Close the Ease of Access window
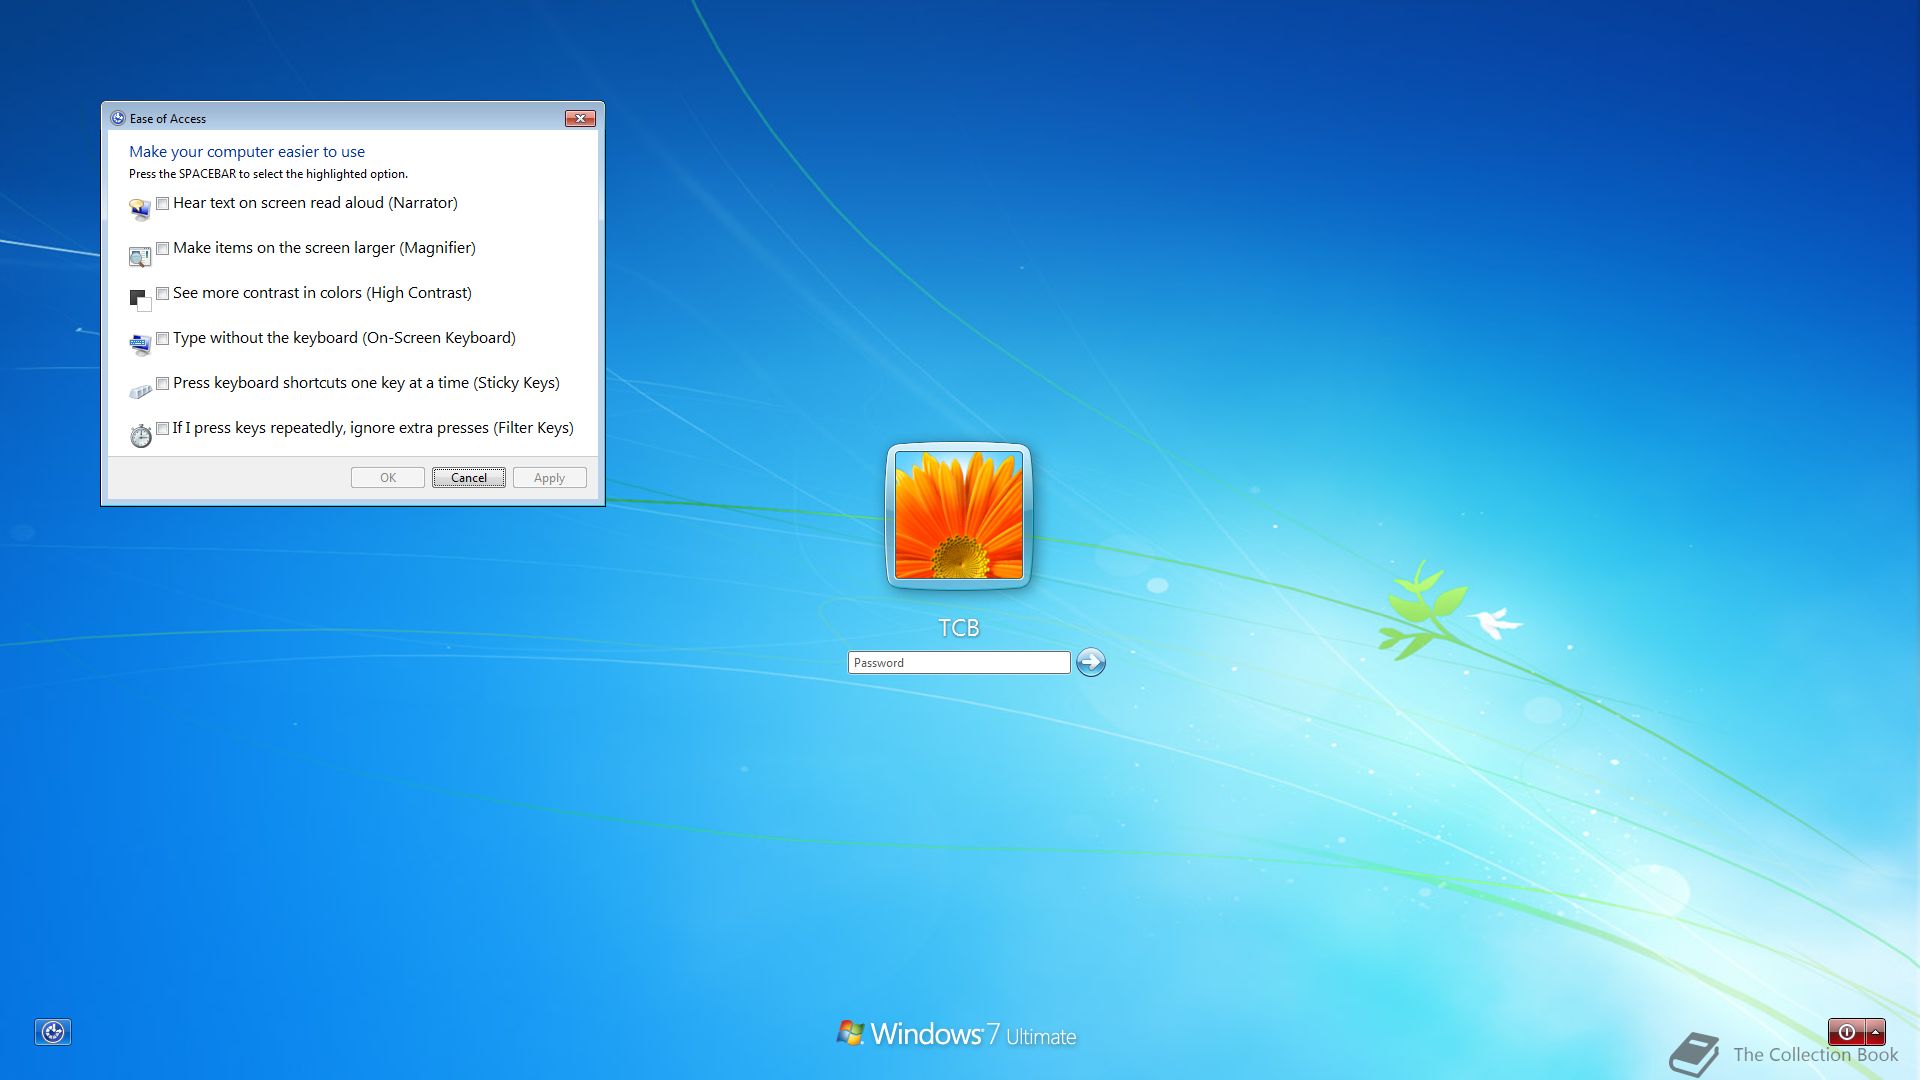The width and height of the screenshot is (1920, 1080). tap(580, 118)
